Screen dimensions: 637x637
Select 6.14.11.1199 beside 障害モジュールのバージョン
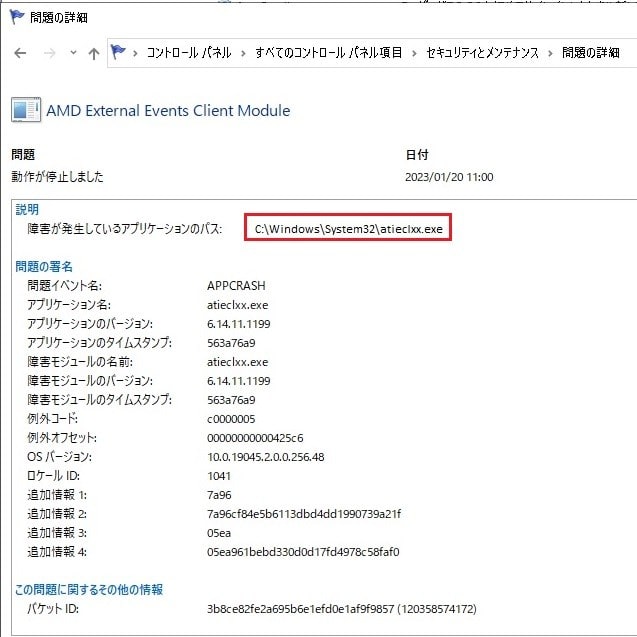[x=238, y=381]
